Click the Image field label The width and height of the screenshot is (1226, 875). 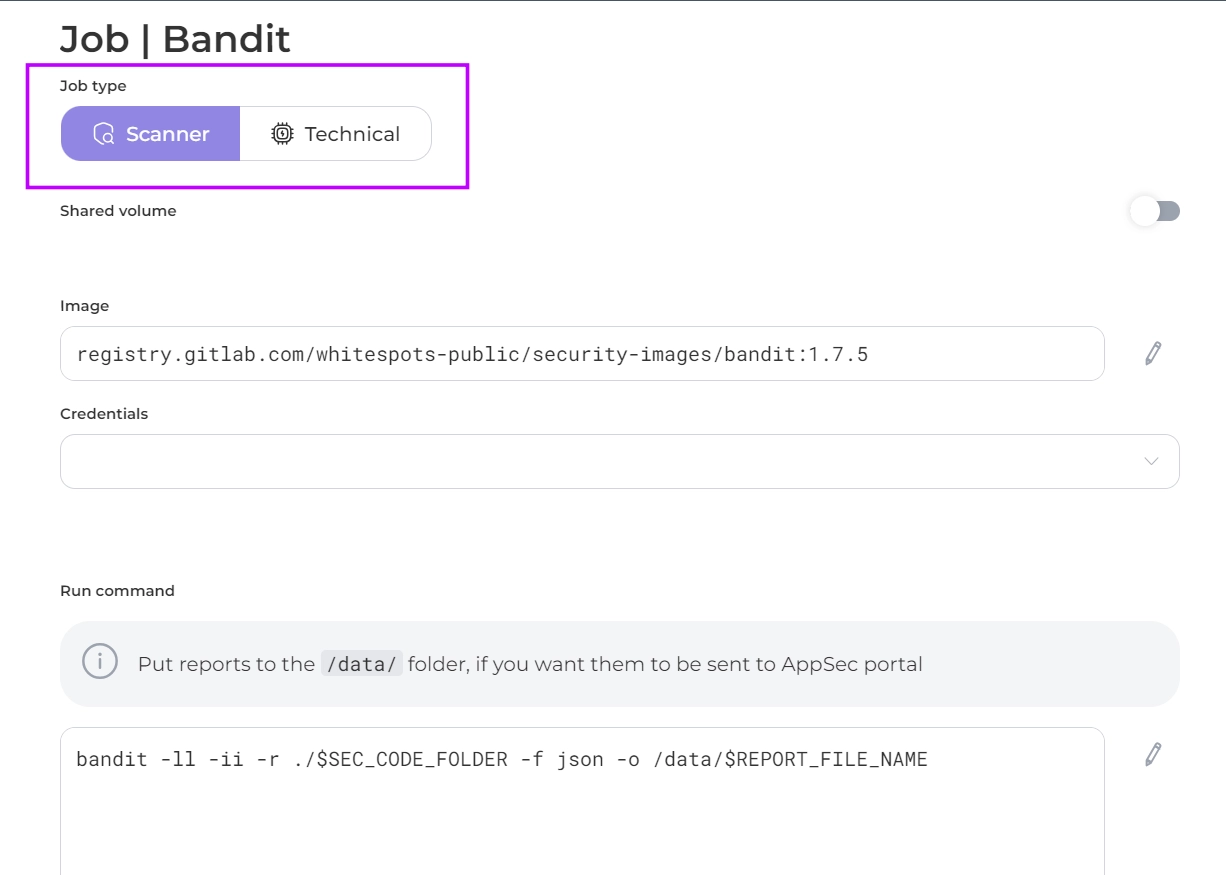pos(85,306)
